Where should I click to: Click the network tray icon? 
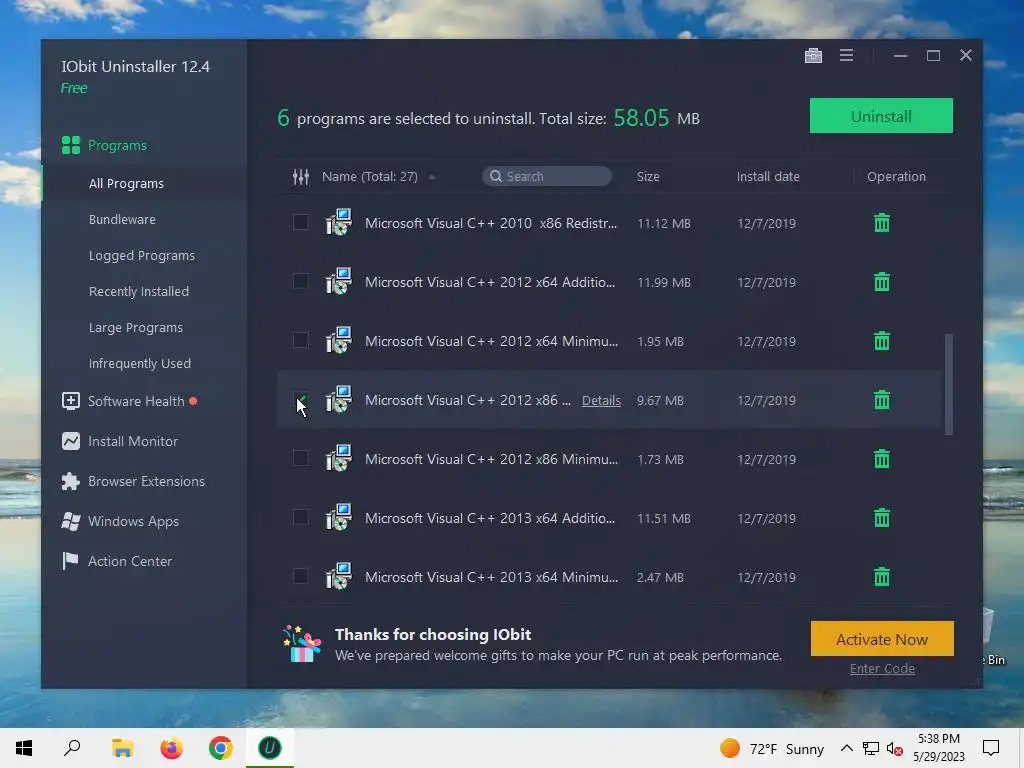(871, 749)
